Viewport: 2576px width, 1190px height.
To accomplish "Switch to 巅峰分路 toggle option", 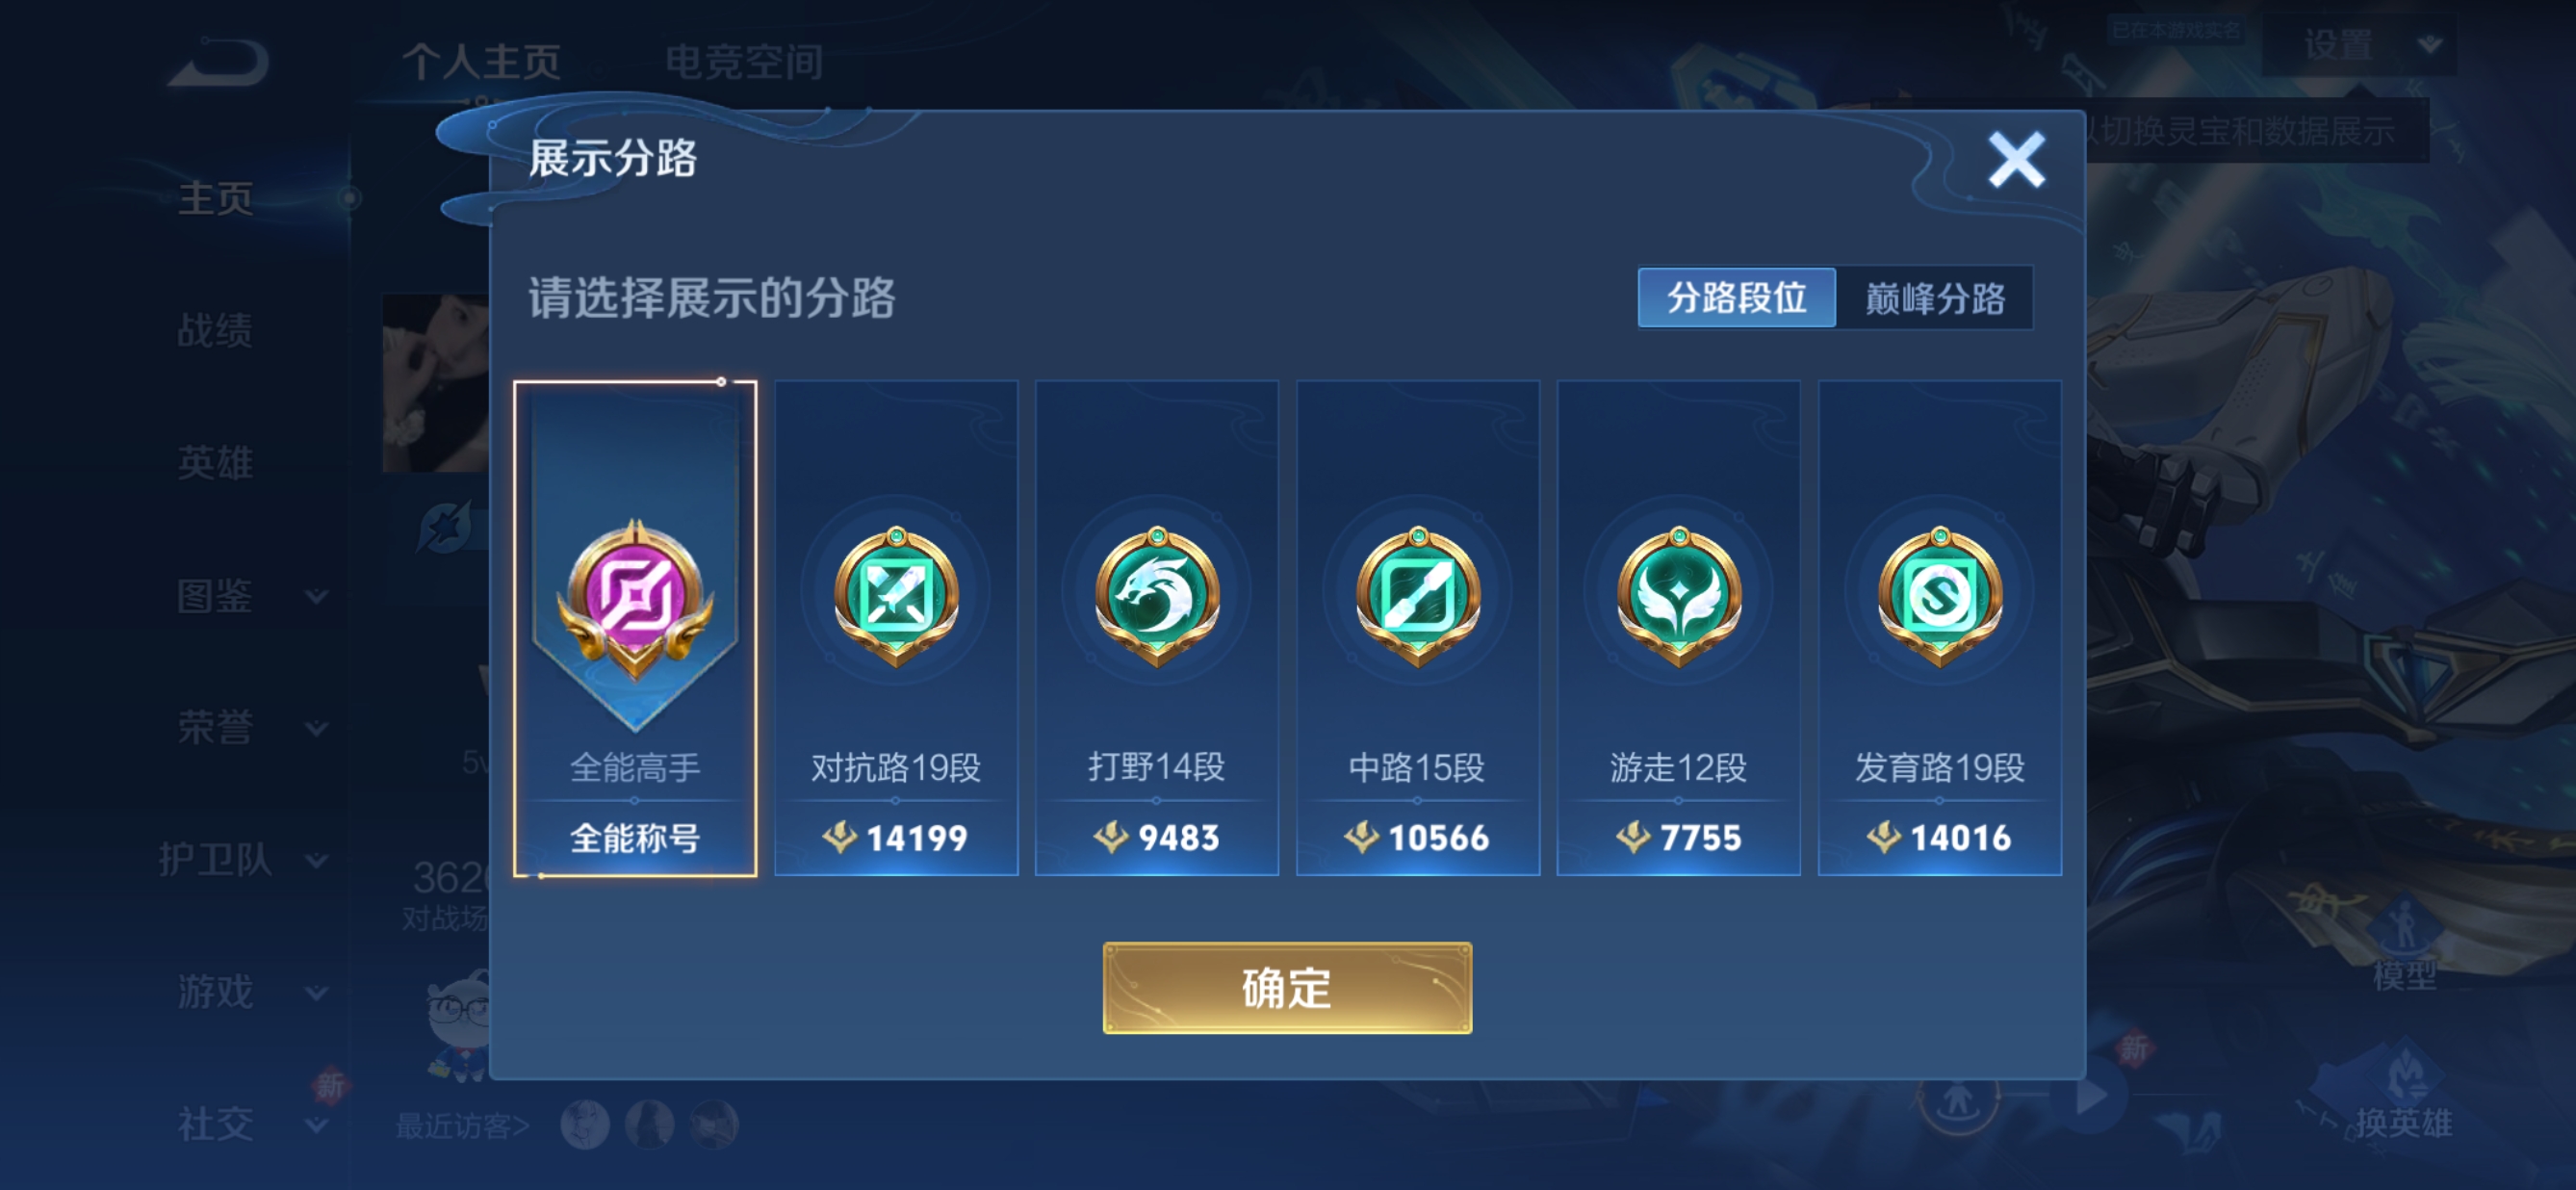I will [1934, 298].
